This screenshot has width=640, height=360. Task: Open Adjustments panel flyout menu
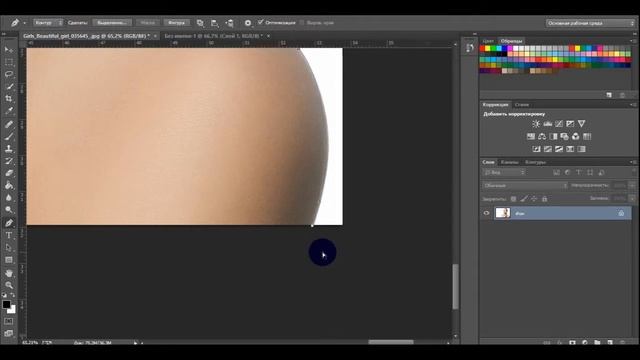coord(633,105)
